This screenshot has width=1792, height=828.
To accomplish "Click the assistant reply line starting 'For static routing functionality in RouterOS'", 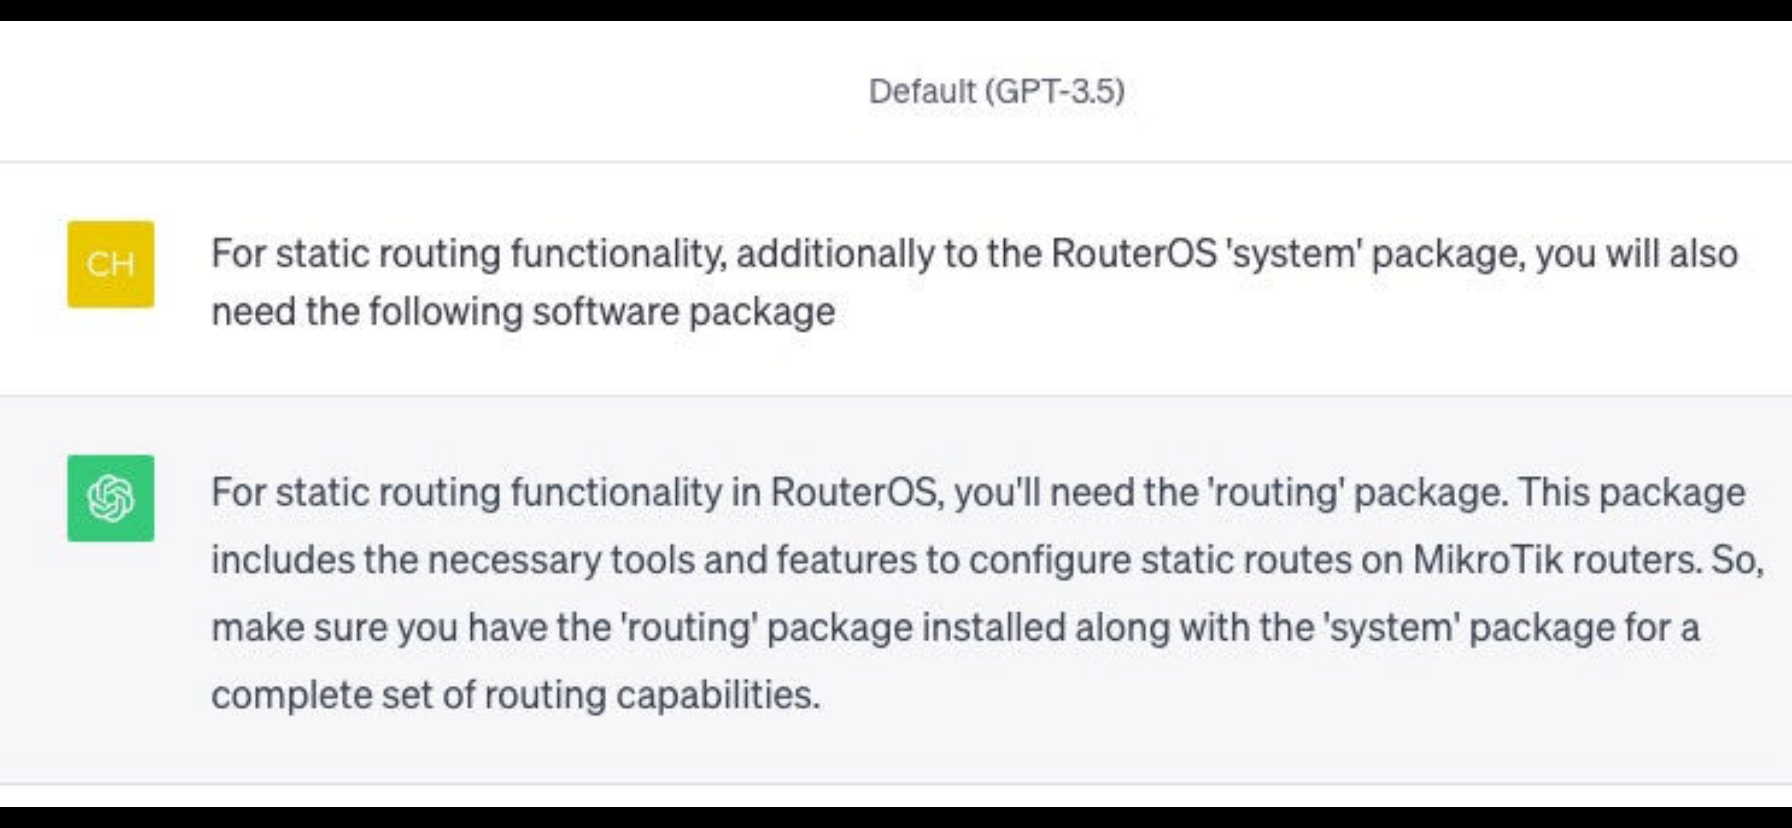I will point(978,493).
